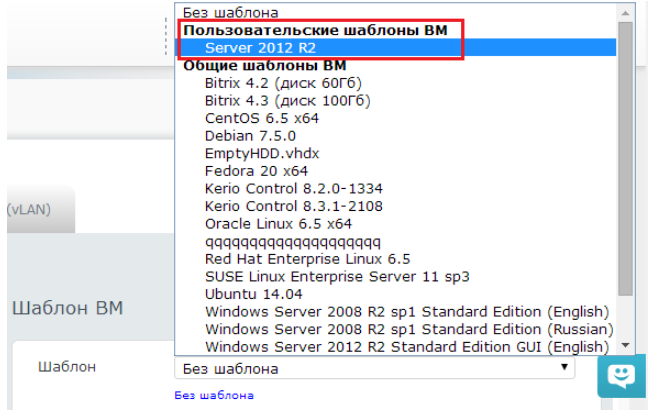
Task: Select Windows Server 2008 R2 sp1 (Russian)
Action: [x=409, y=329]
